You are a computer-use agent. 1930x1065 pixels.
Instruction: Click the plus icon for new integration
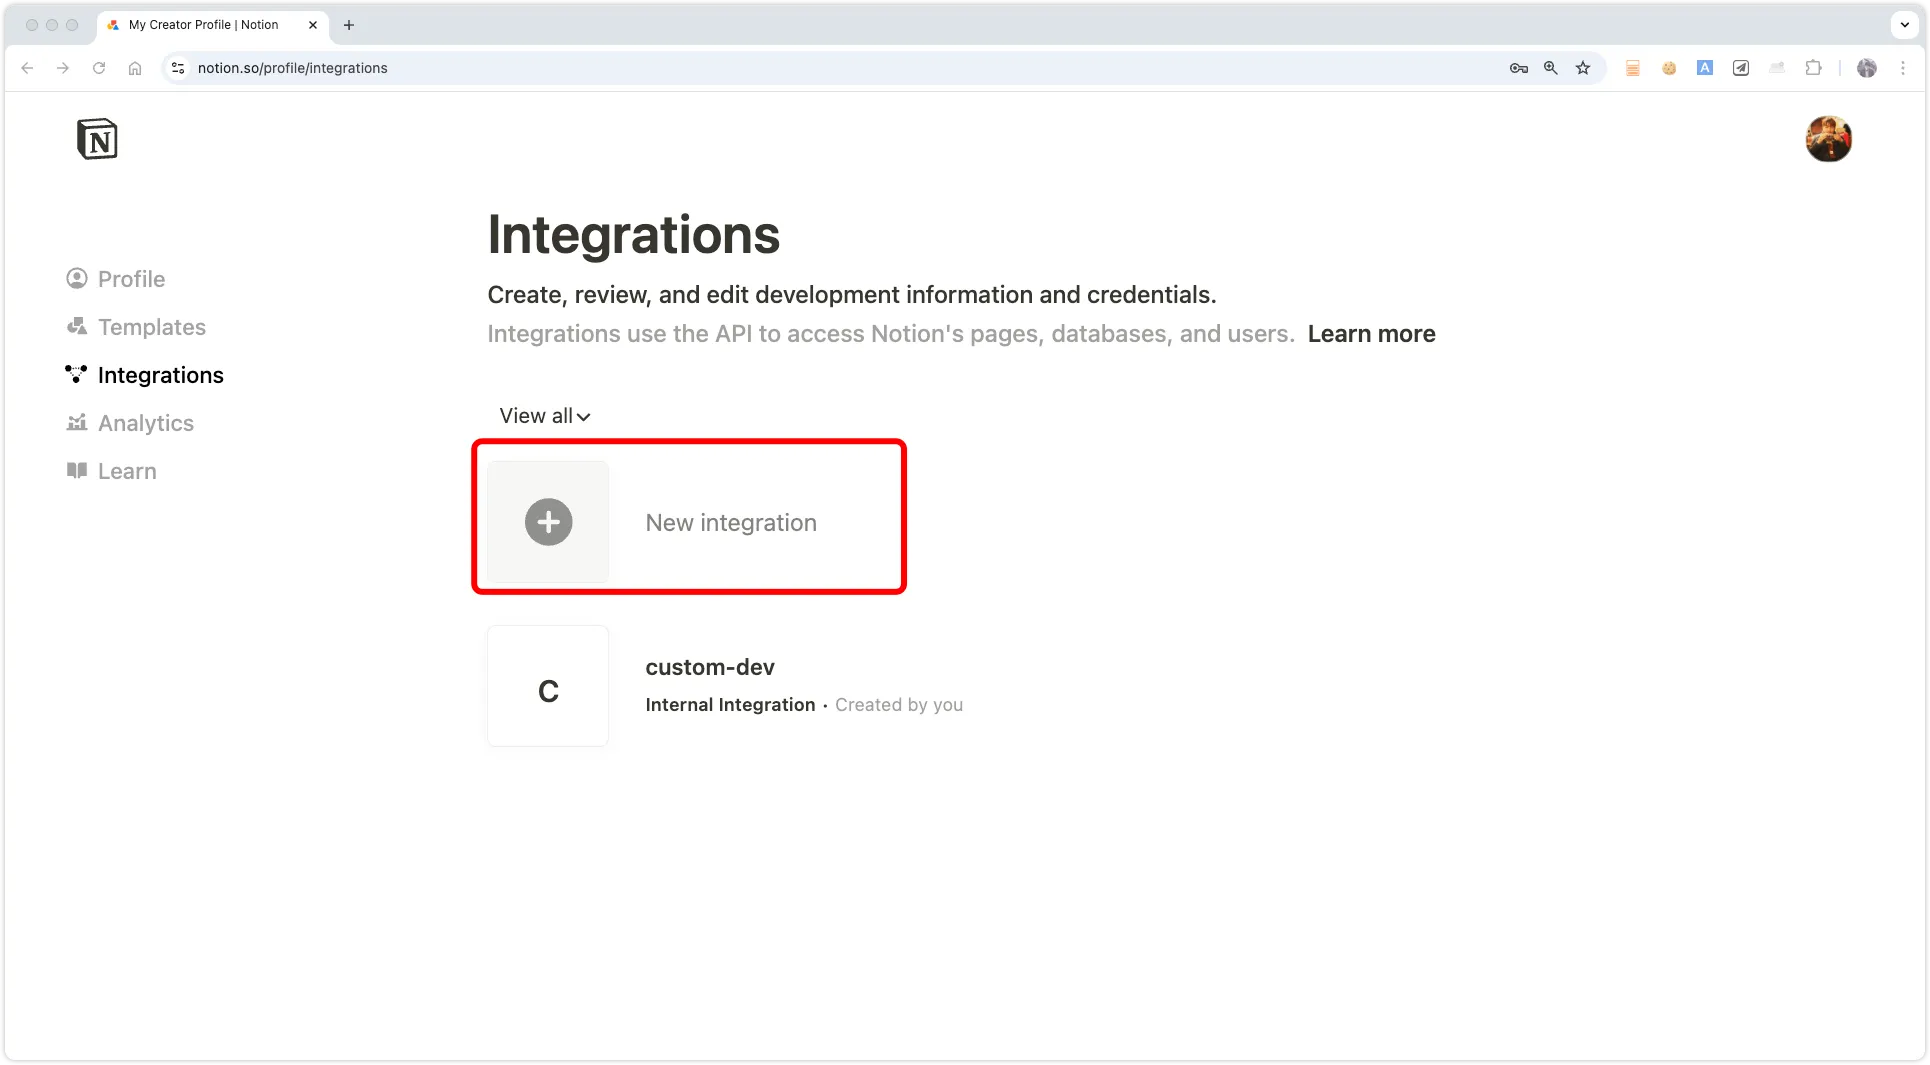548,522
